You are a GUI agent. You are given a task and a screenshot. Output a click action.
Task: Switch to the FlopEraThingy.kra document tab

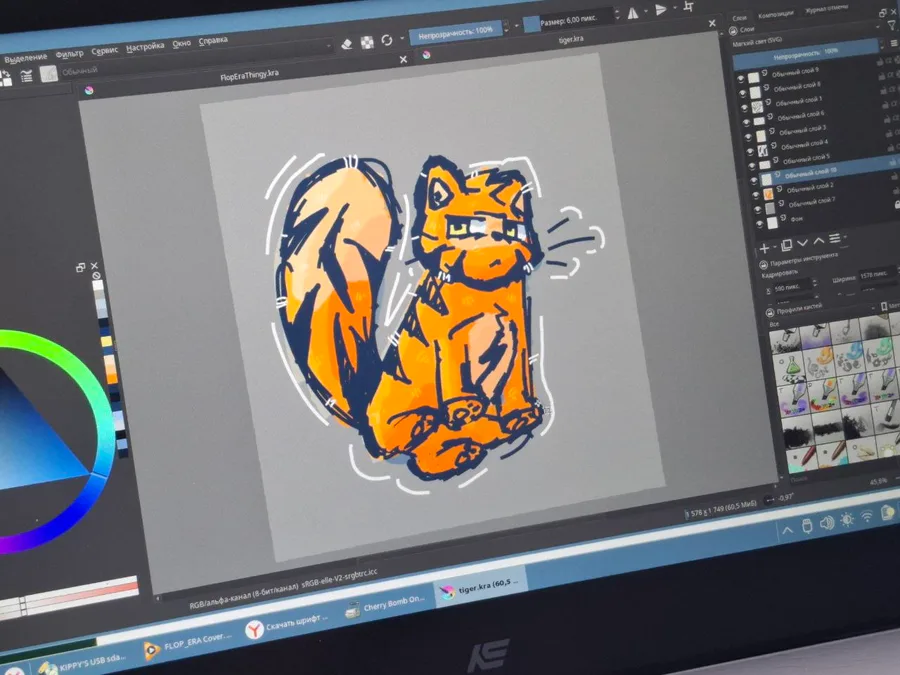(x=249, y=75)
